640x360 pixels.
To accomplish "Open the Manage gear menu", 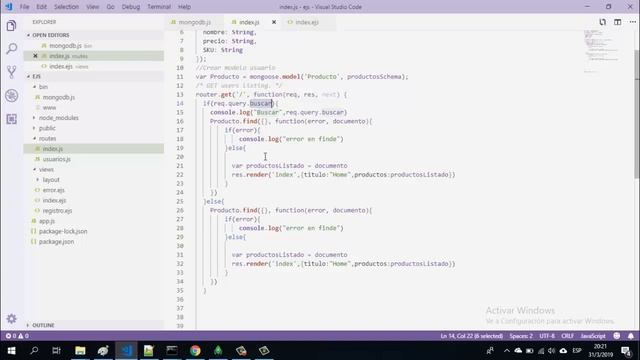I will [x=11, y=319].
